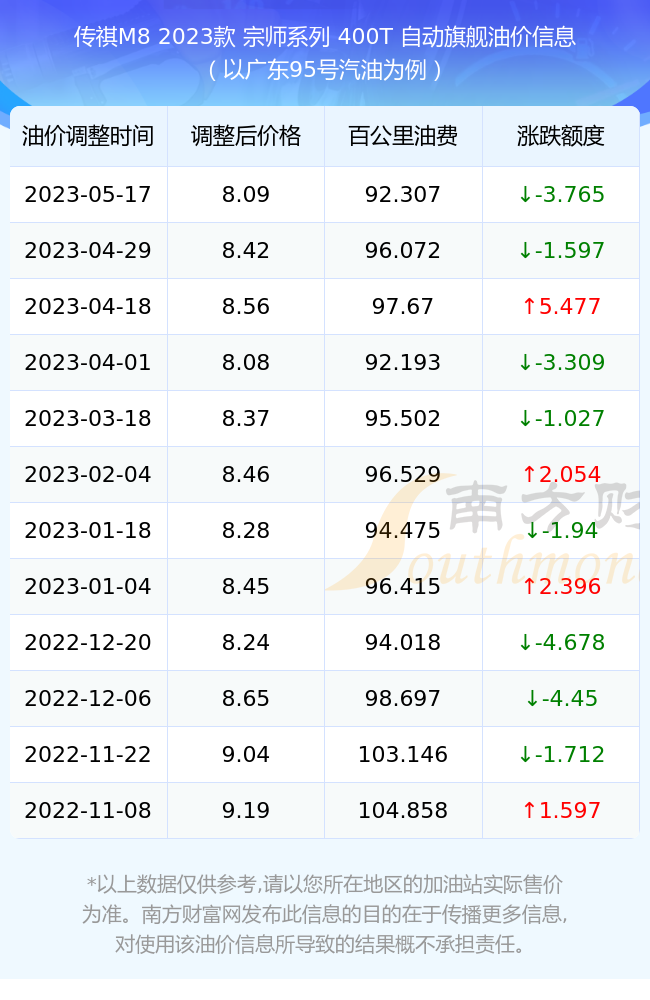Select the price value 9.19

pyautogui.click(x=246, y=811)
